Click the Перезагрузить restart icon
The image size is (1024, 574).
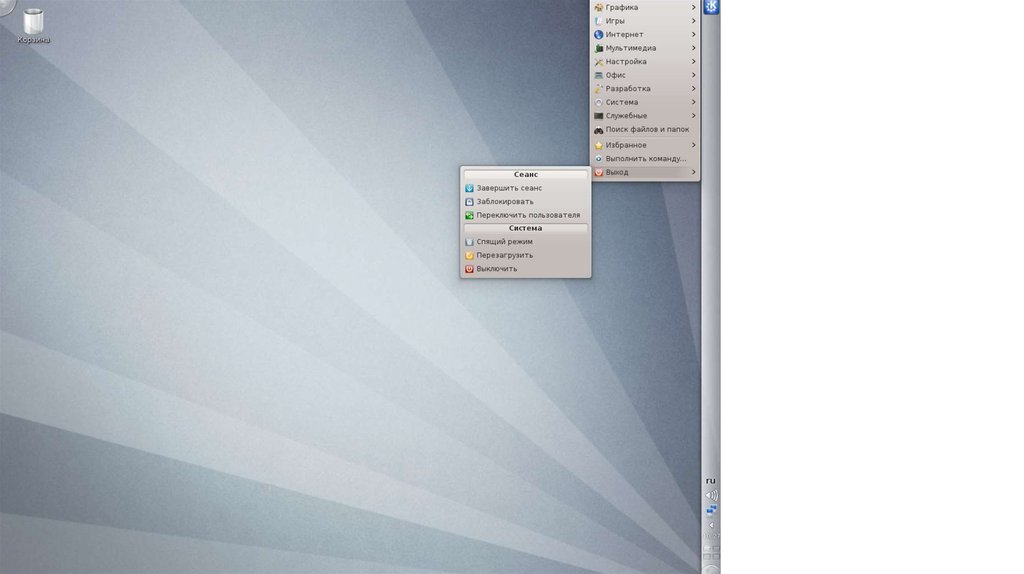coord(469,255)
